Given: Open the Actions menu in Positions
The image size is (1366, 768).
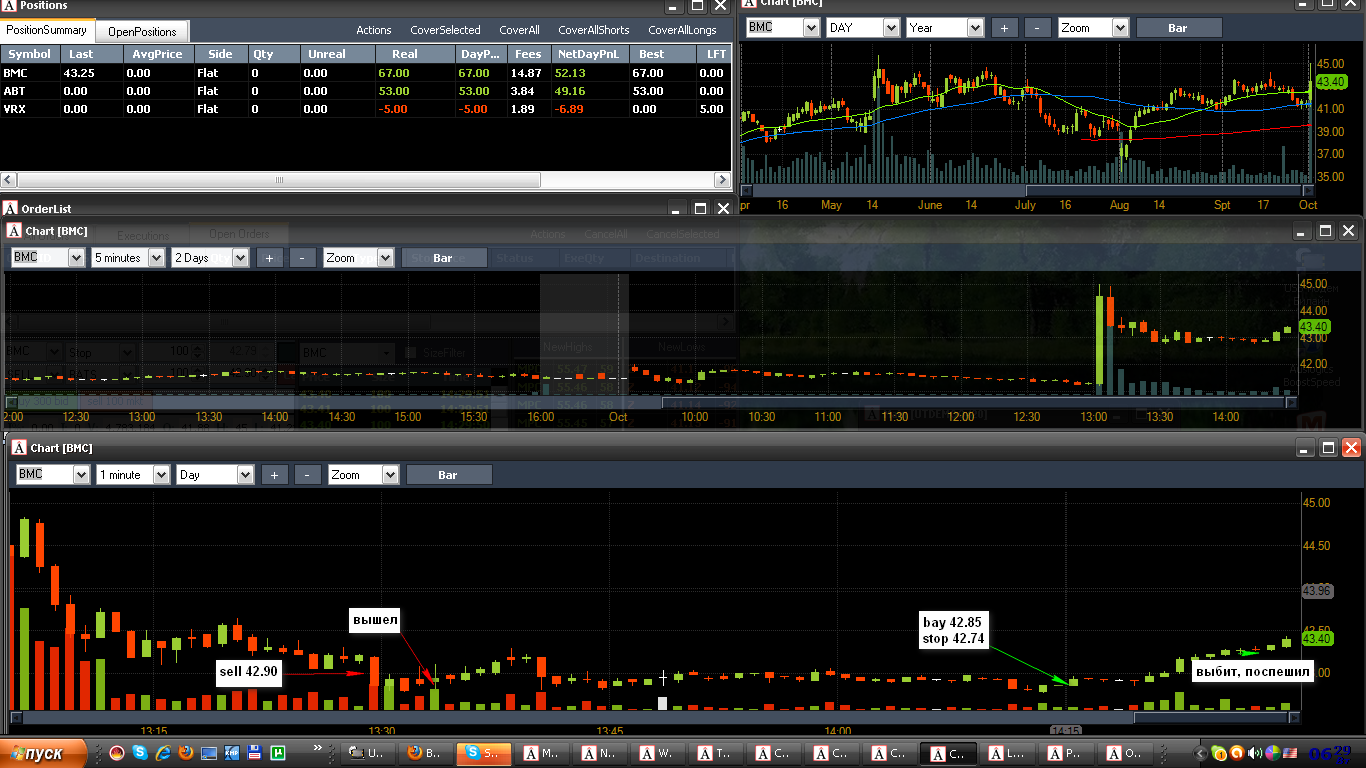Looking at the screenshot, I should click(374, 30).
